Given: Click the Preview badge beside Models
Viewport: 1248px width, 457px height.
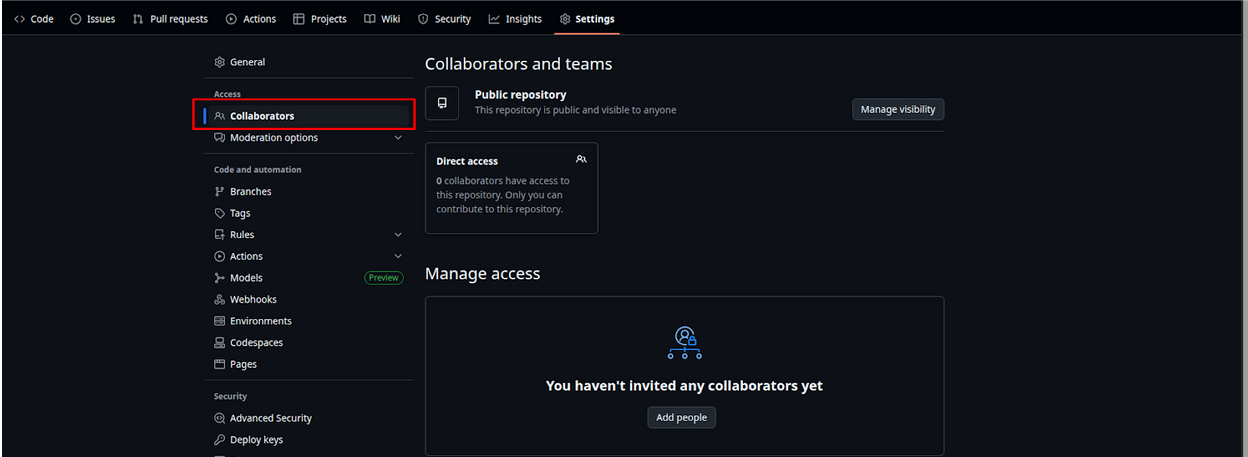Looking at the screenshot, I should 383,278.
